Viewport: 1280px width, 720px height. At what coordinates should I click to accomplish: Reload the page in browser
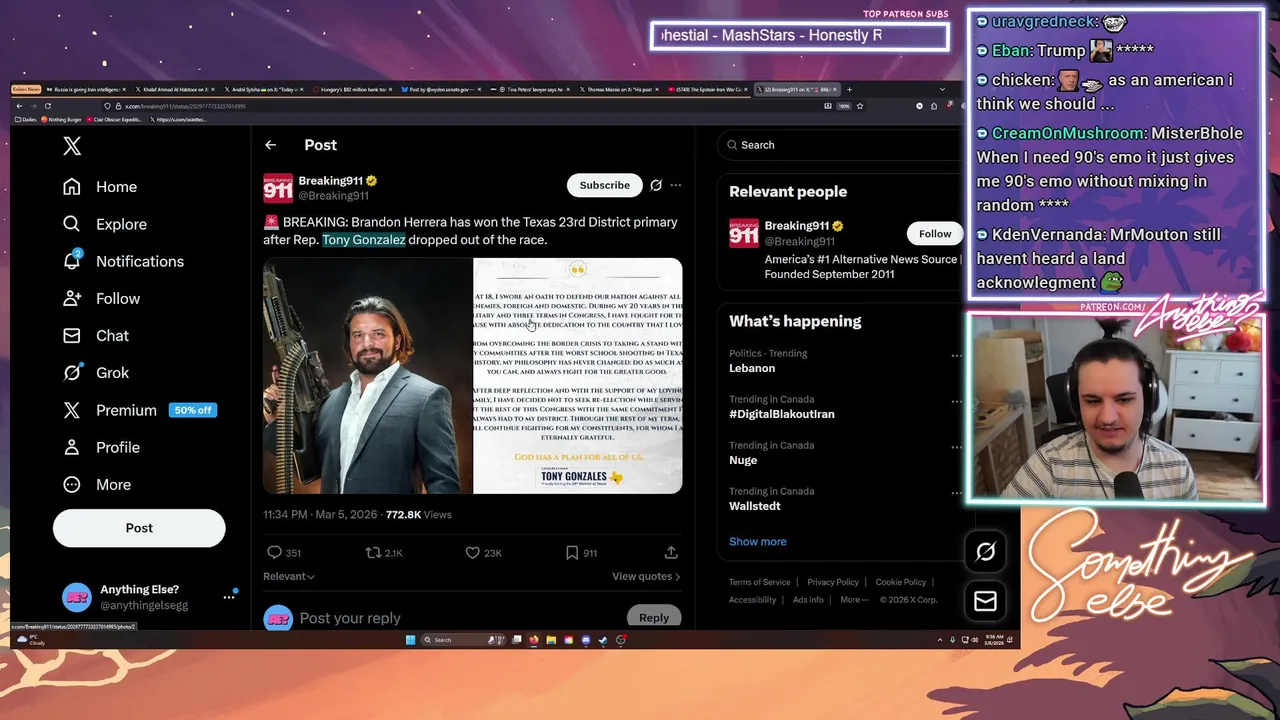pyautogui.click(x=47, y=106)
